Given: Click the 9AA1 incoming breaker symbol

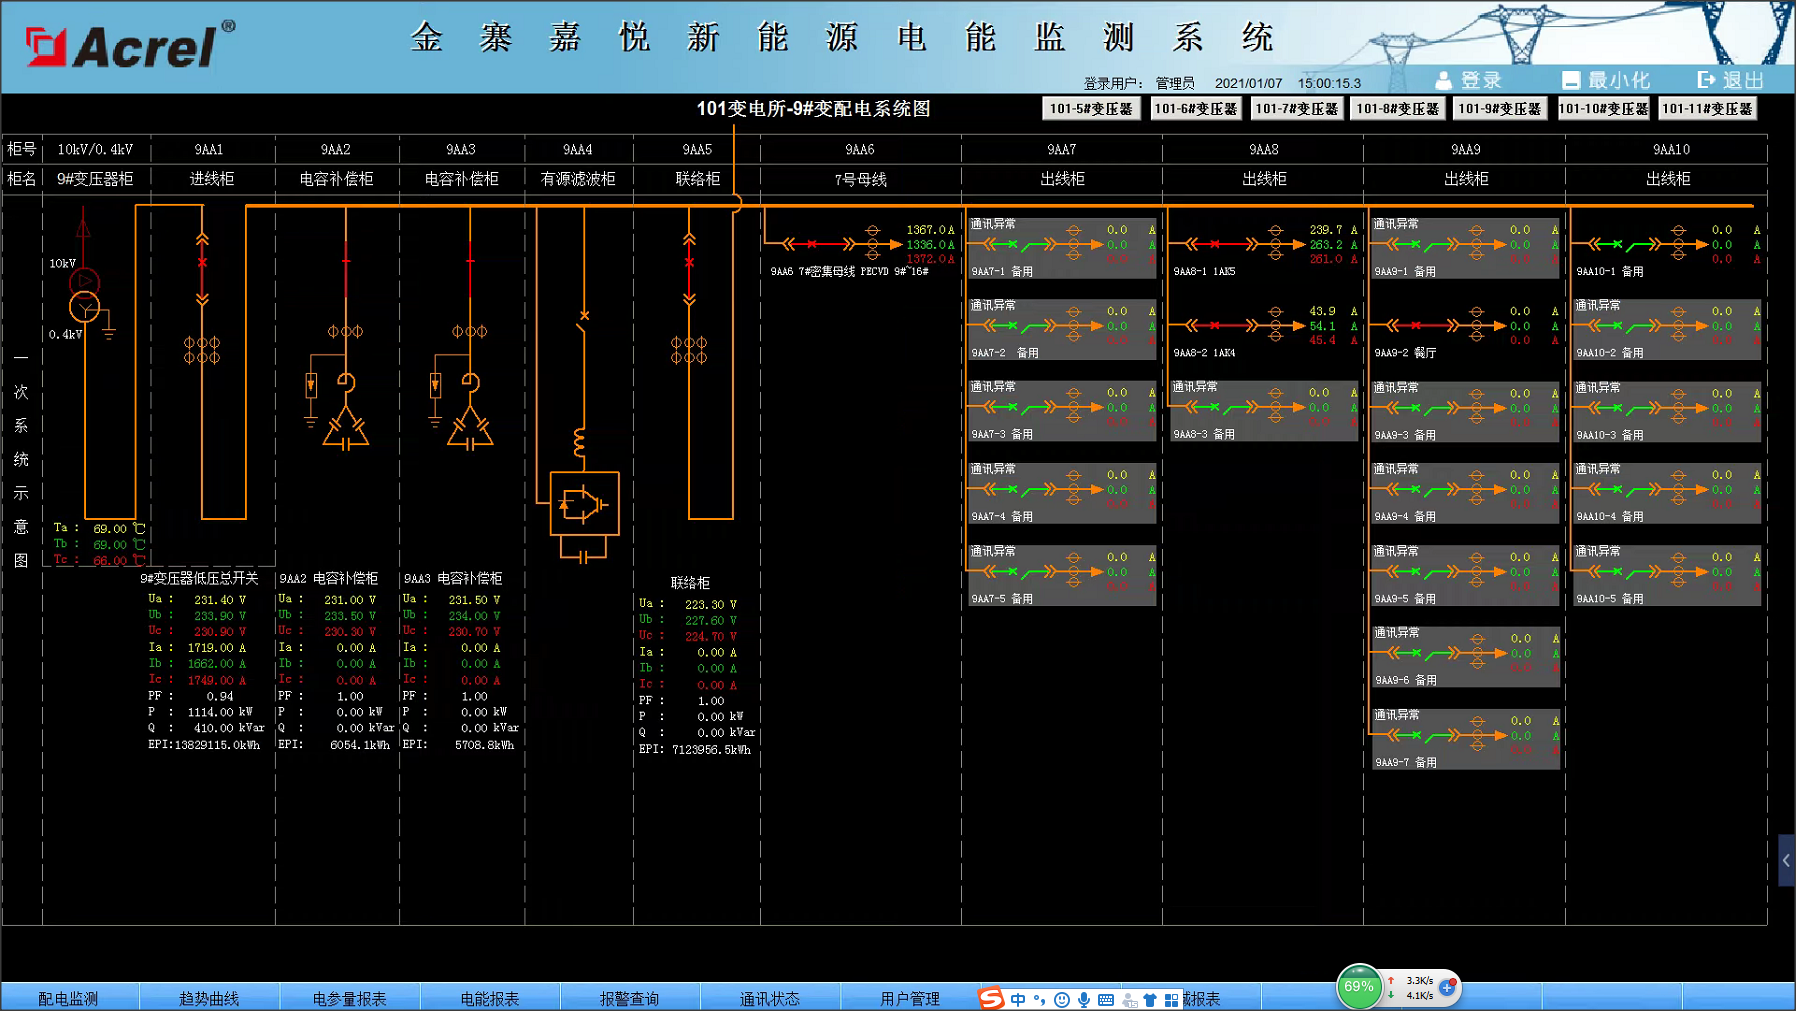Looking at the screenshot, I should tap(202, 264).
